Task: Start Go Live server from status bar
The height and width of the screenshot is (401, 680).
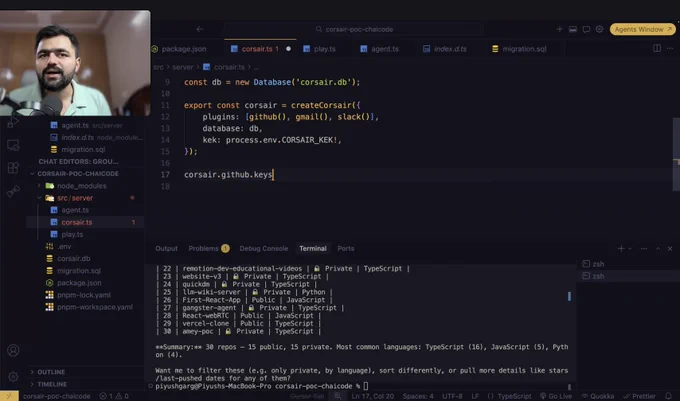Action: (556, 396)
